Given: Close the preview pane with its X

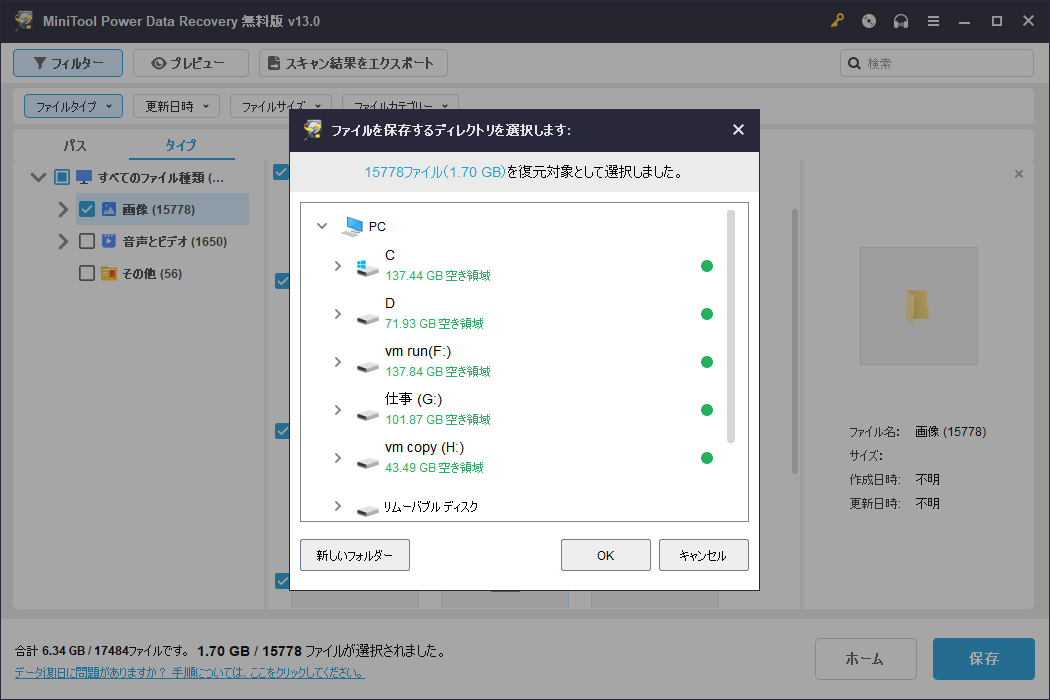Looking at the screenshot, I should (1019, 173).
